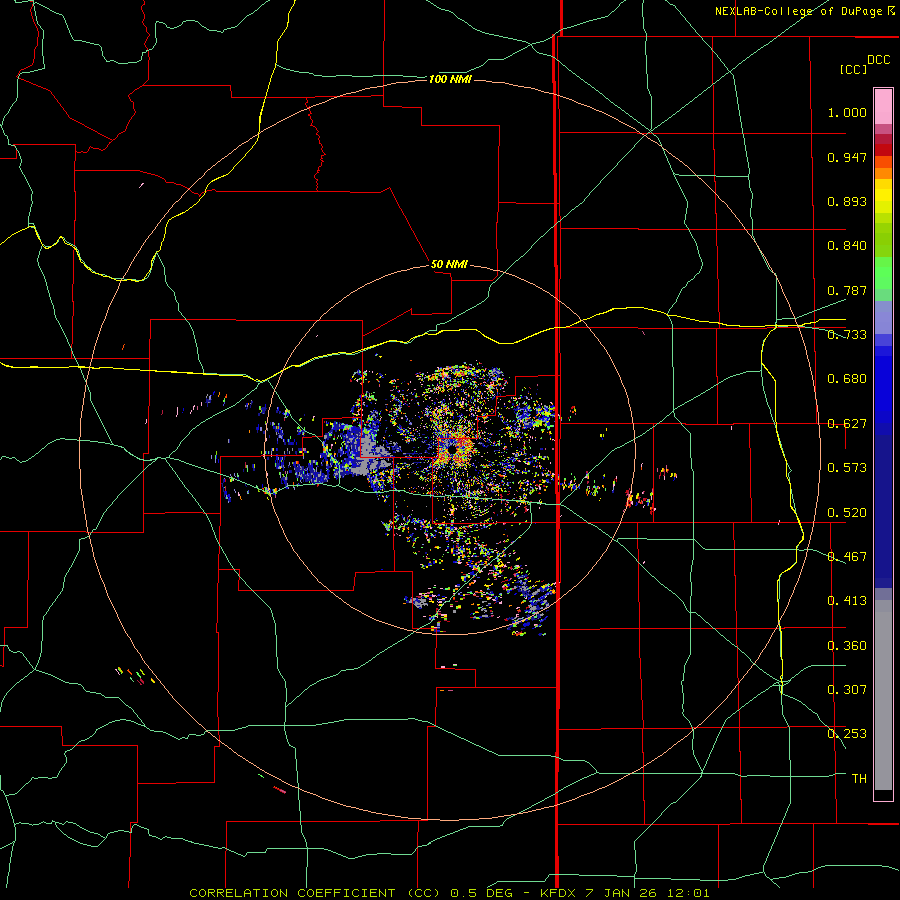Click the 0.253 scale value
The image size is (900, 900).
click(x=847, y=734)
